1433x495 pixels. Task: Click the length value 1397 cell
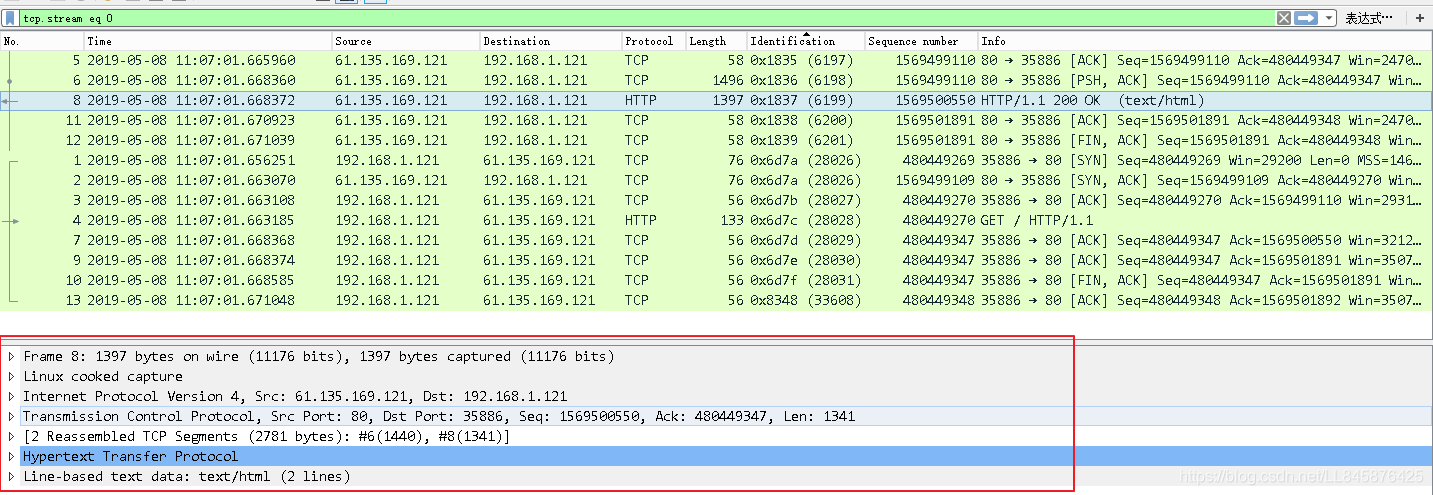coord(727,101)
